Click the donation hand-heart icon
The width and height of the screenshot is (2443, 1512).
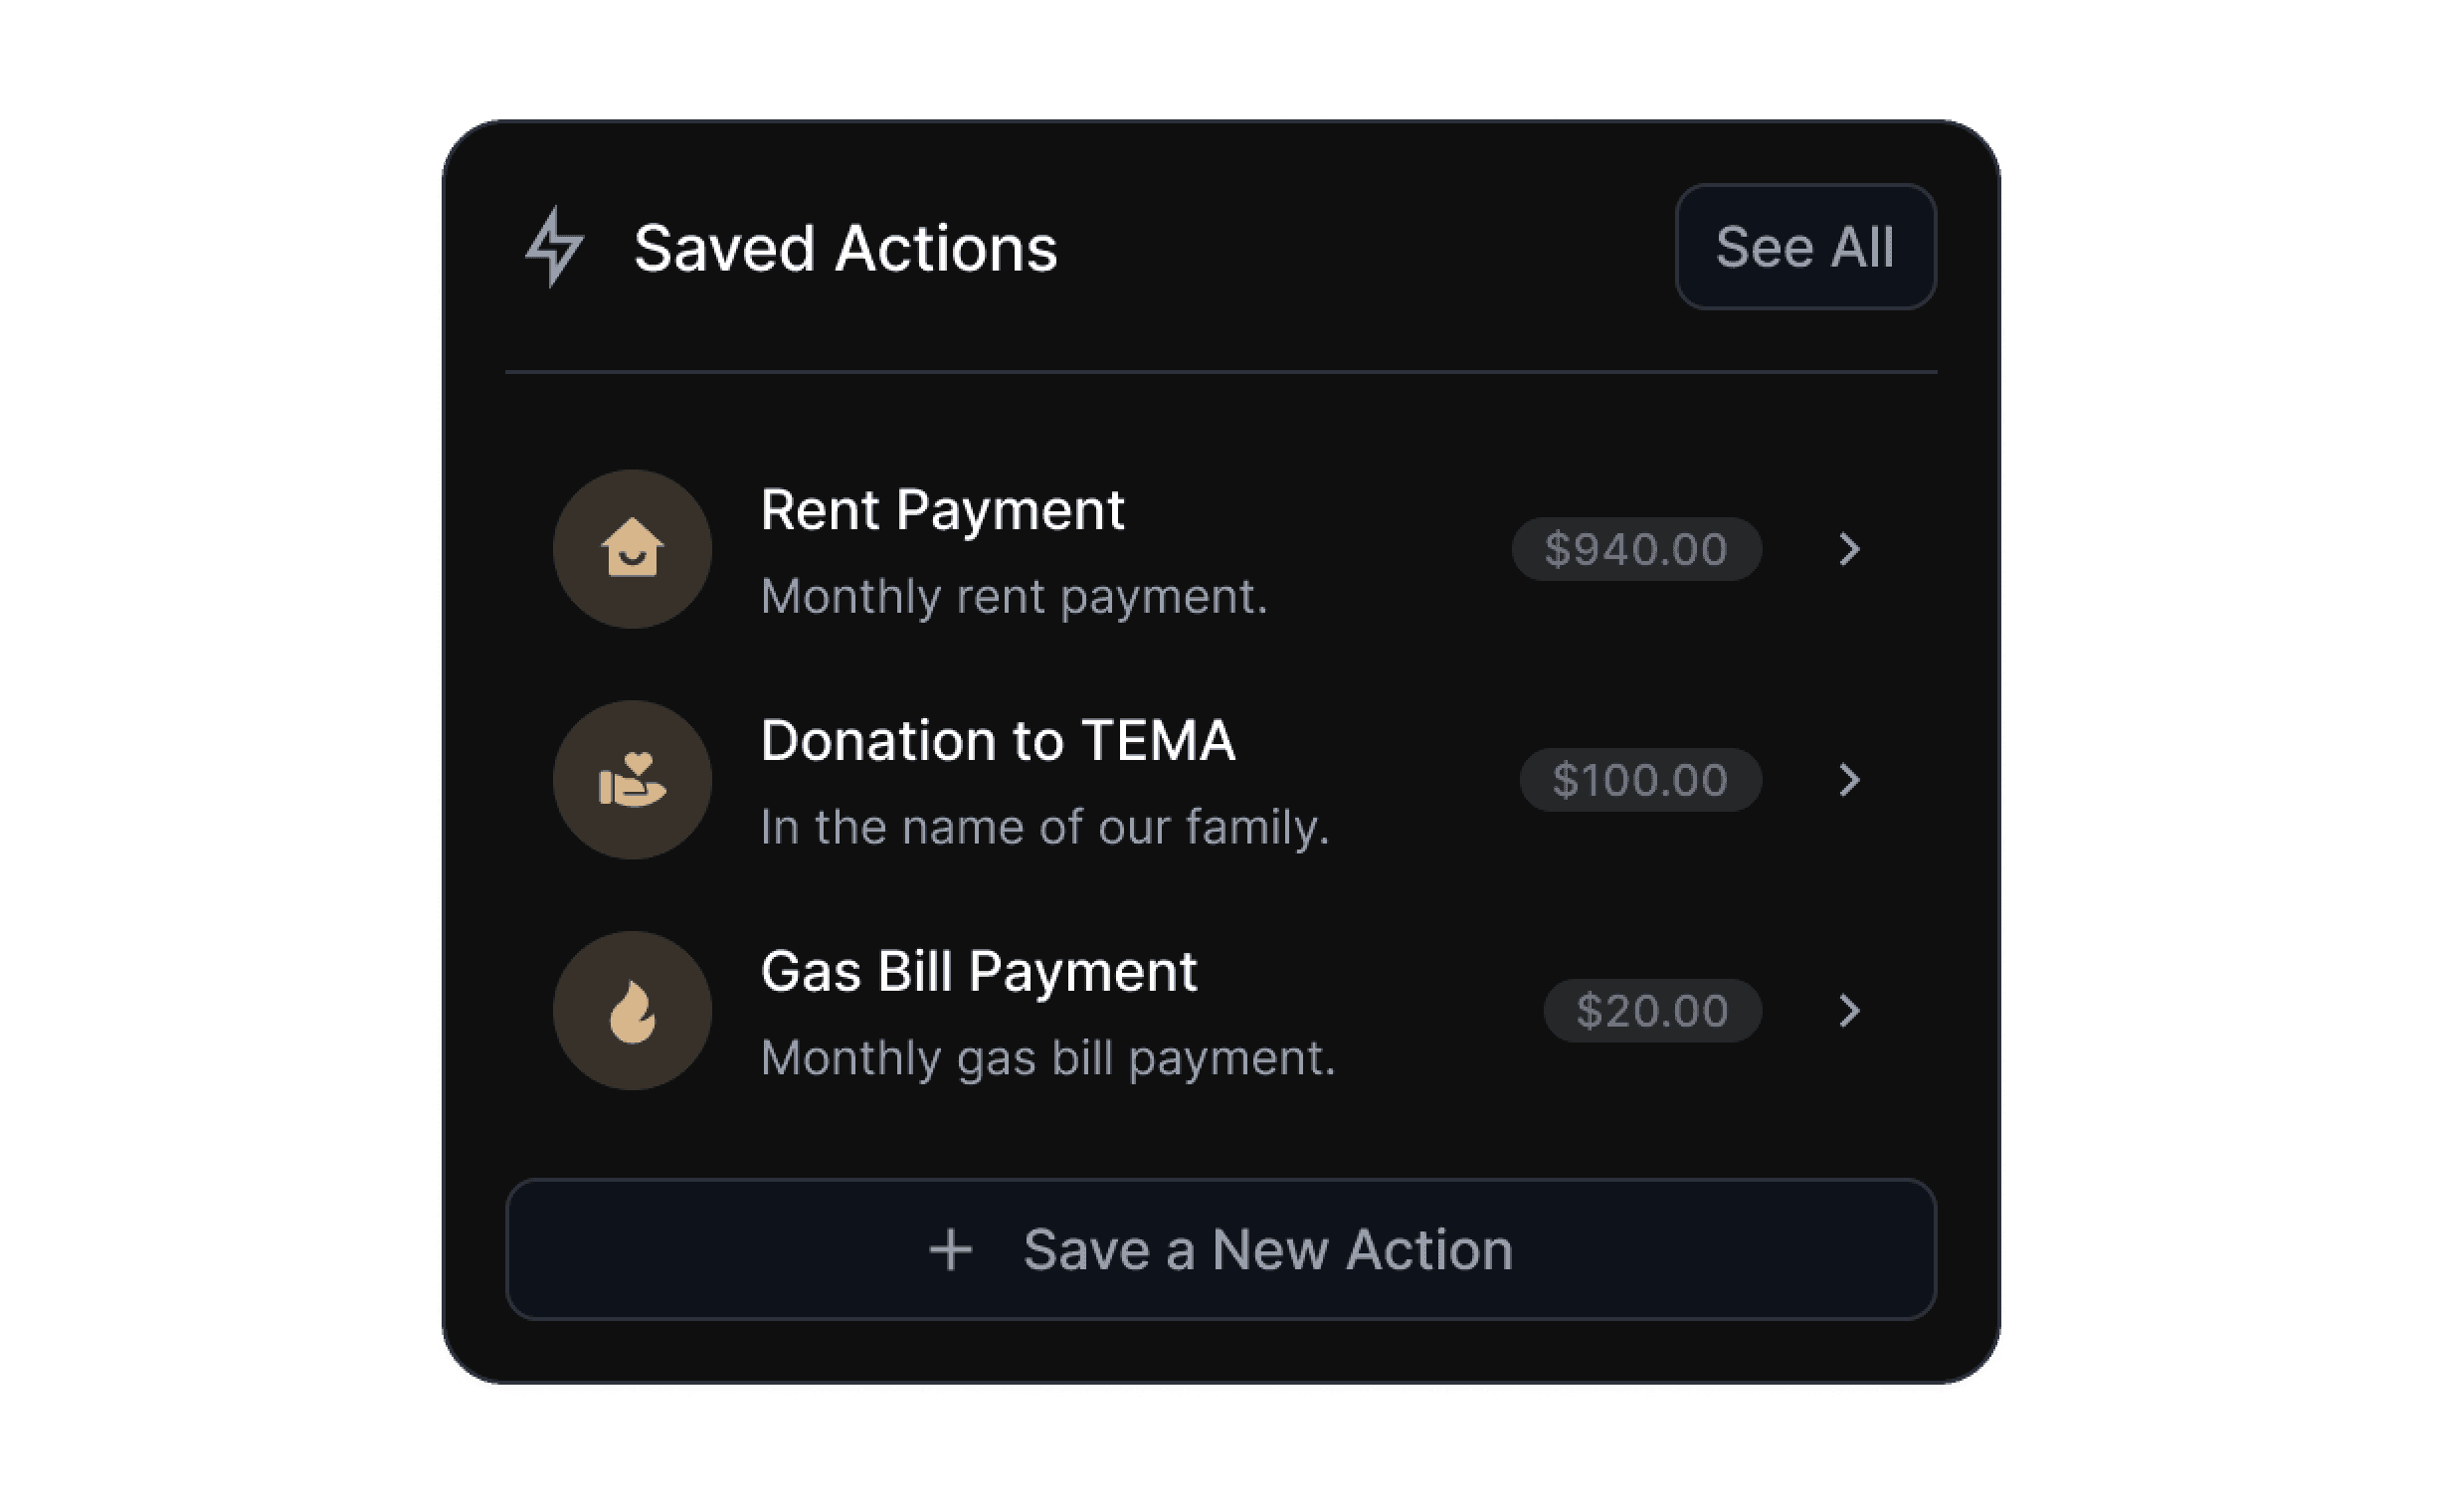tap(631, 780)
